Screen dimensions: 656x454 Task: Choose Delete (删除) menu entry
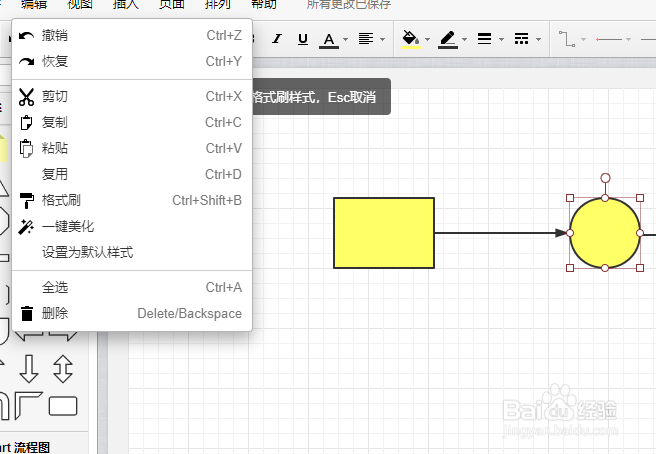tap(132, 313)
